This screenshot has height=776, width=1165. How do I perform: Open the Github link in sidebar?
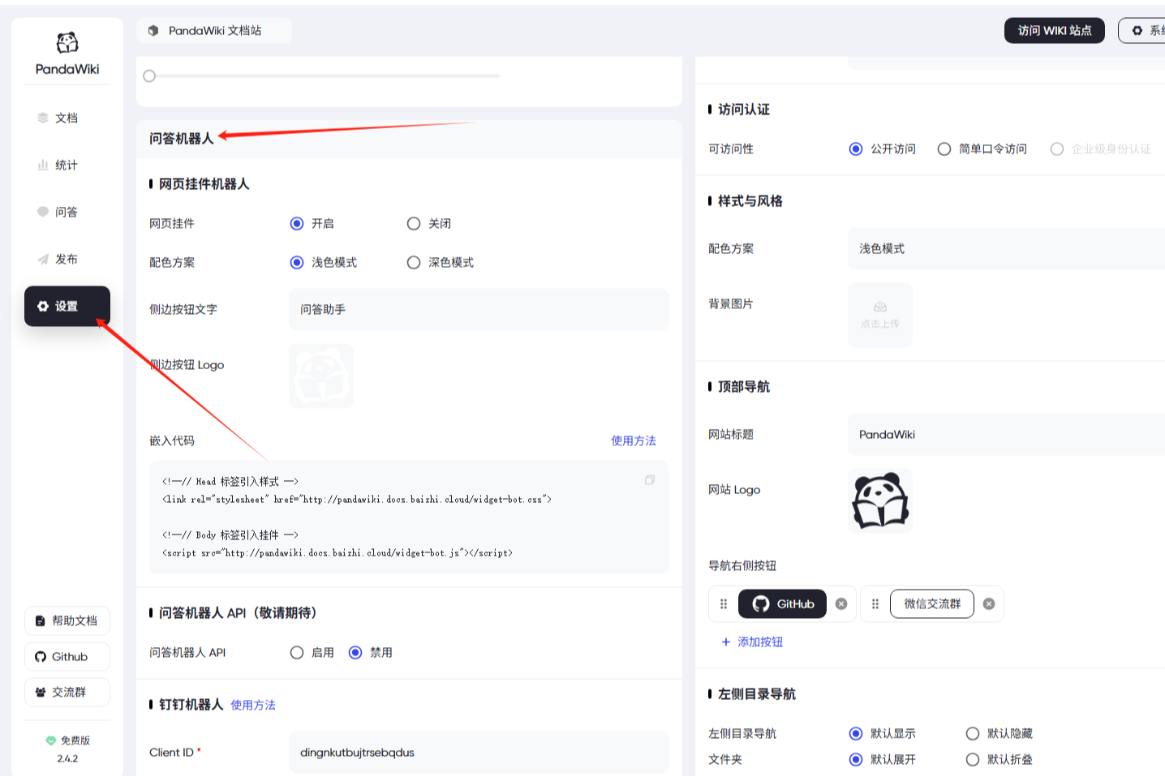67,656
